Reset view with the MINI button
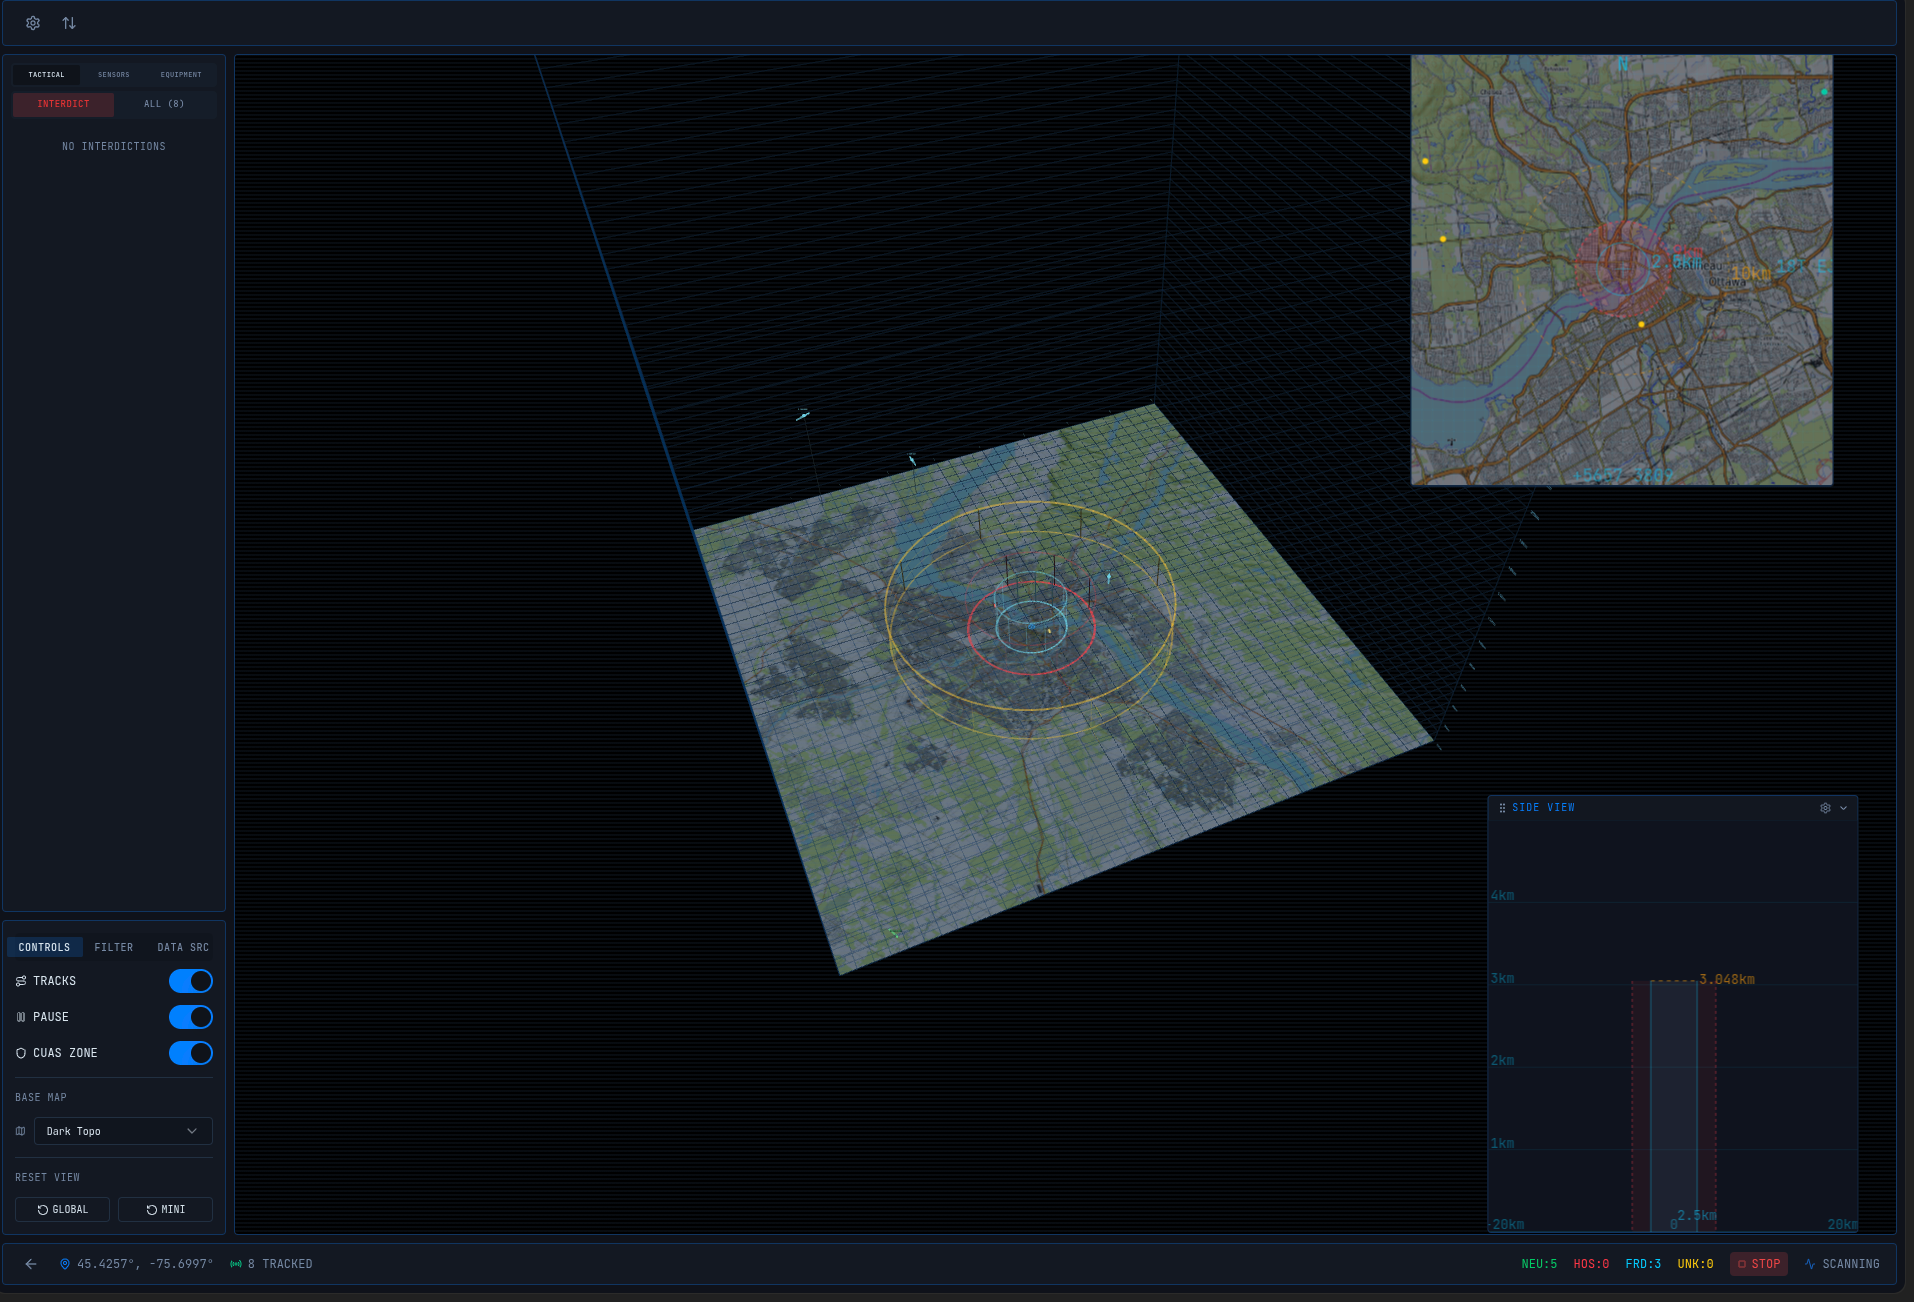 tap(165, 1210)
